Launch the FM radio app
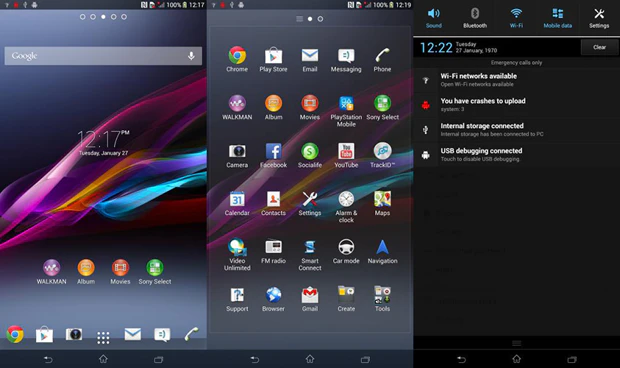This screenshot has width=620, height=368. coord(273,251)
